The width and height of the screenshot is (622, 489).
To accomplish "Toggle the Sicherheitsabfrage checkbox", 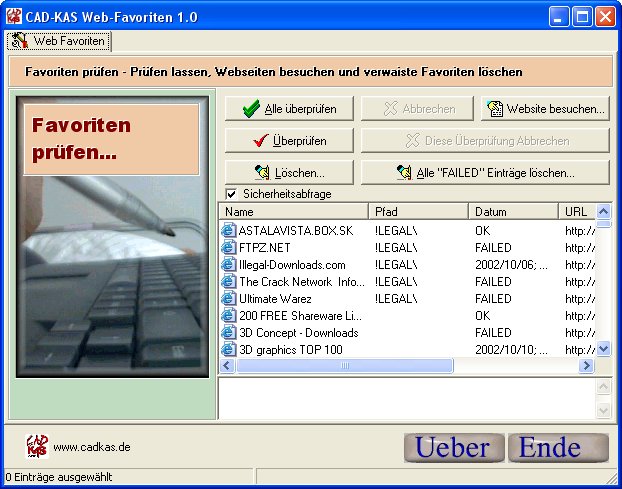I will tap(232, 194).
